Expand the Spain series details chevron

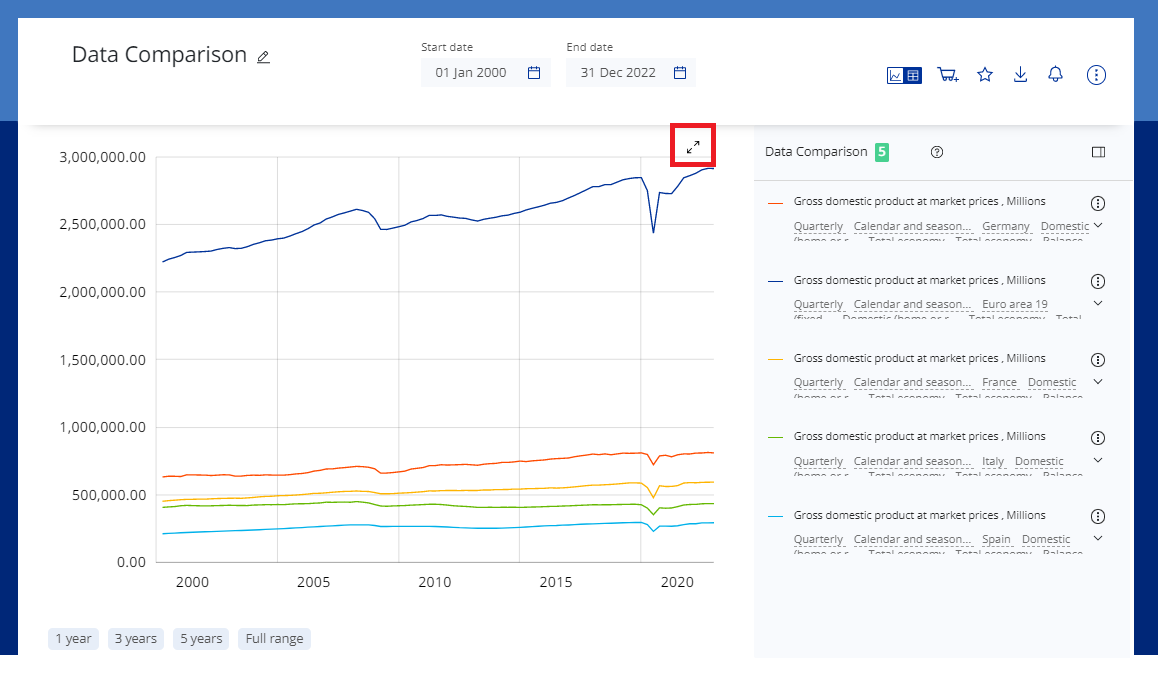pyautogui.click(x=1098, y=538)
